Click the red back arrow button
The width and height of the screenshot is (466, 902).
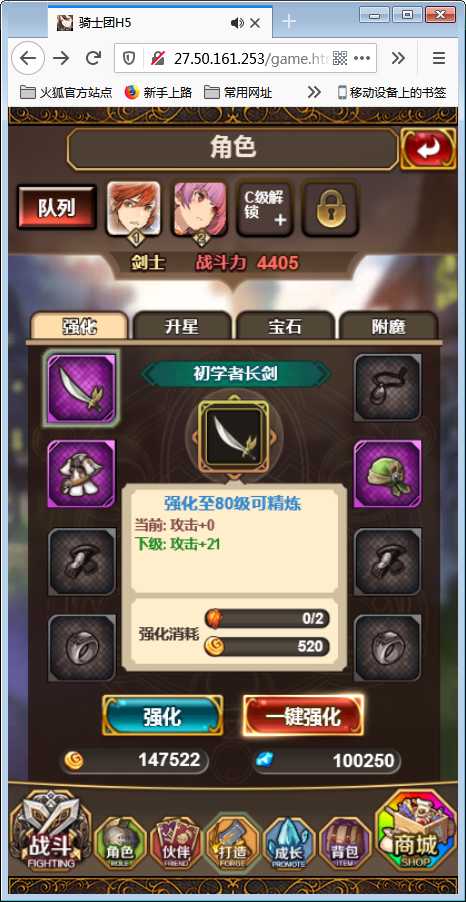coord(428,149)
